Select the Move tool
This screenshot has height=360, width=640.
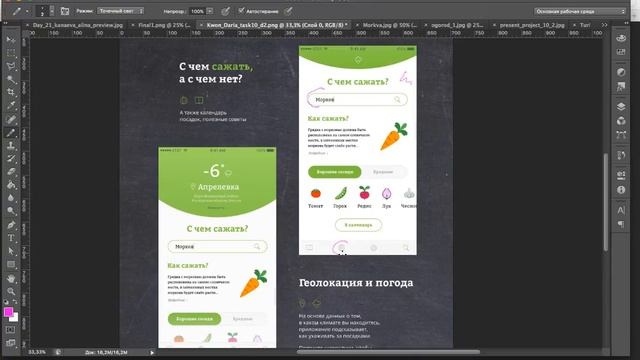point(11,40)
